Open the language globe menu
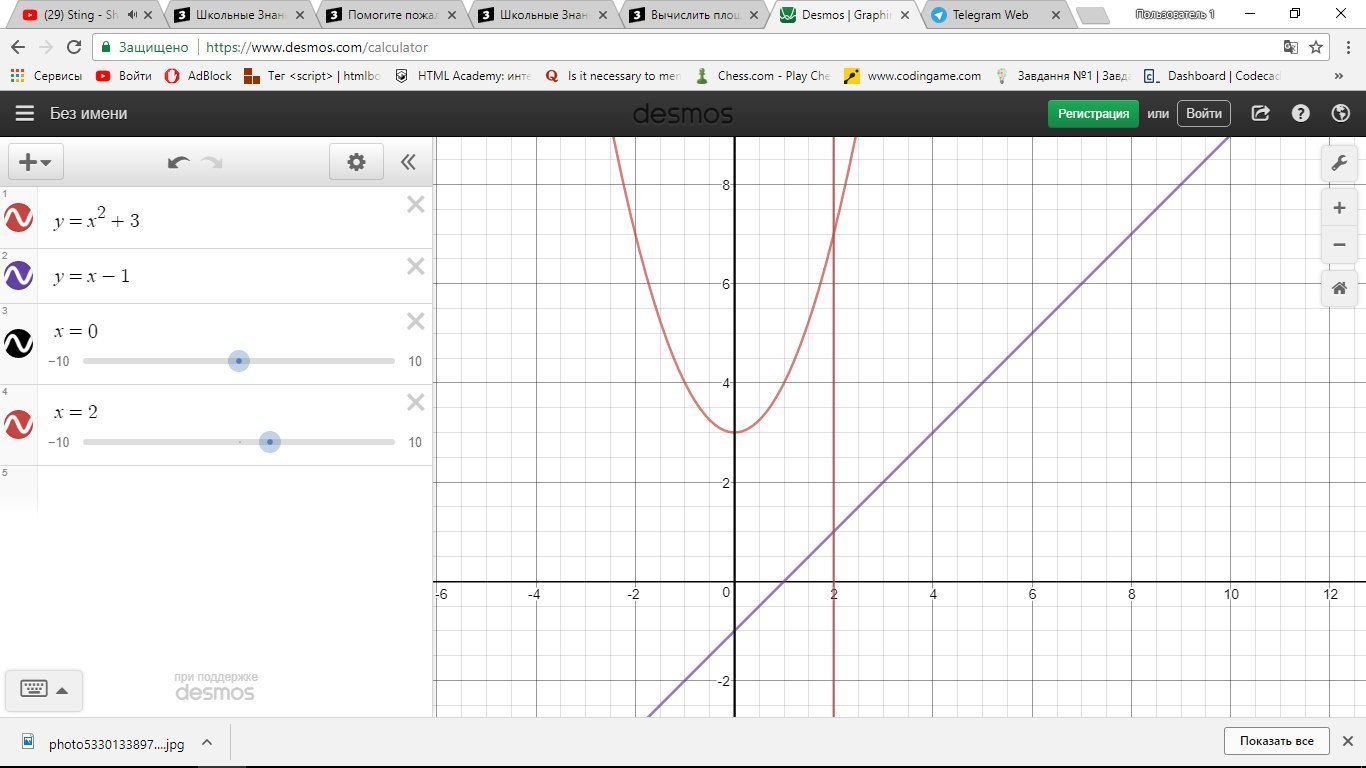Screen dimensions: 1366x768 click(1341, 114)
